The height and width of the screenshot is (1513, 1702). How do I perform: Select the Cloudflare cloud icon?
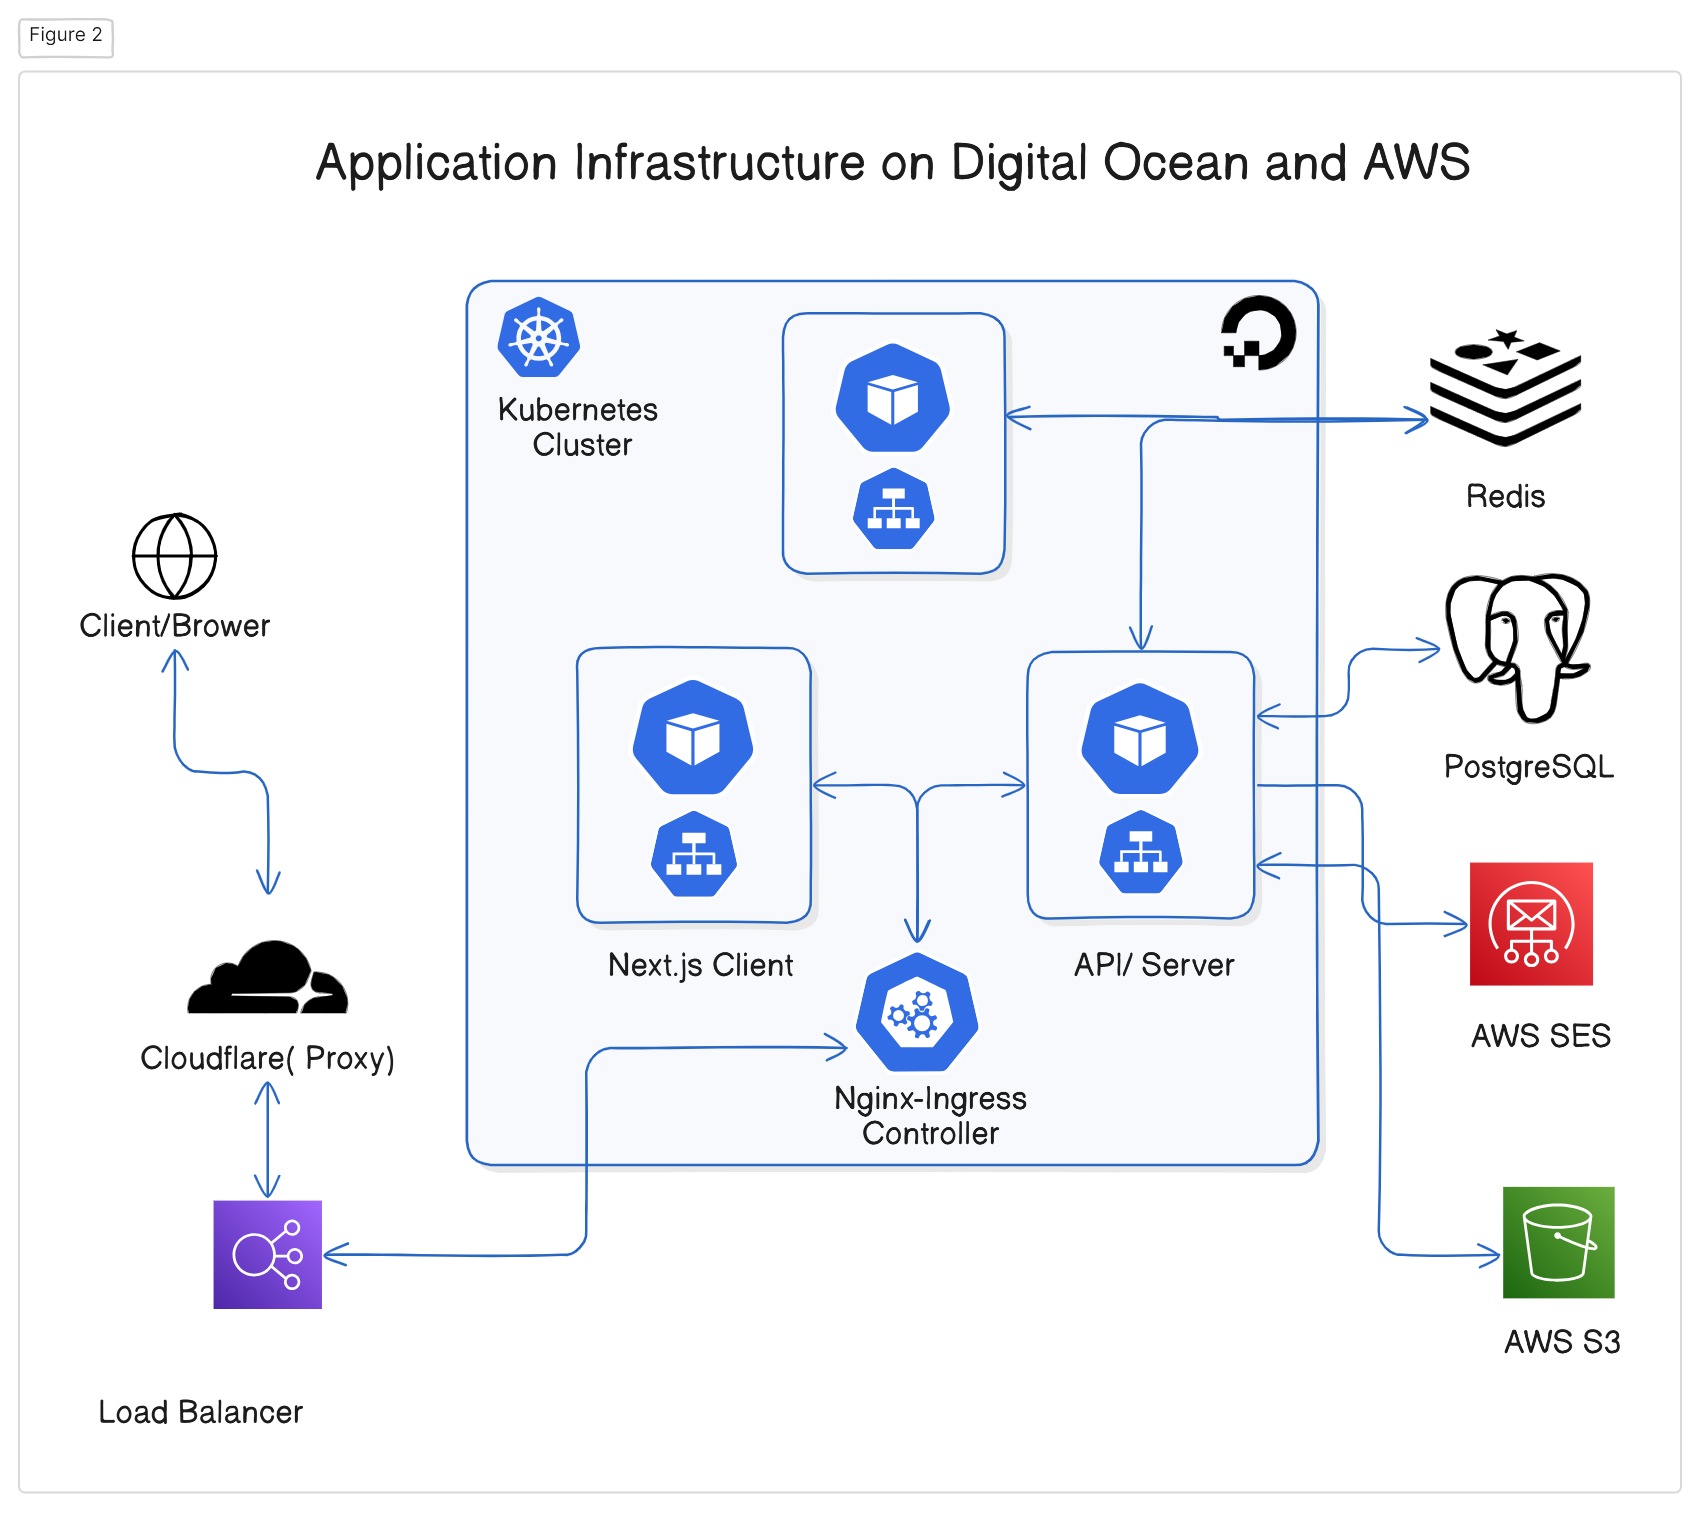pos(268,977)
